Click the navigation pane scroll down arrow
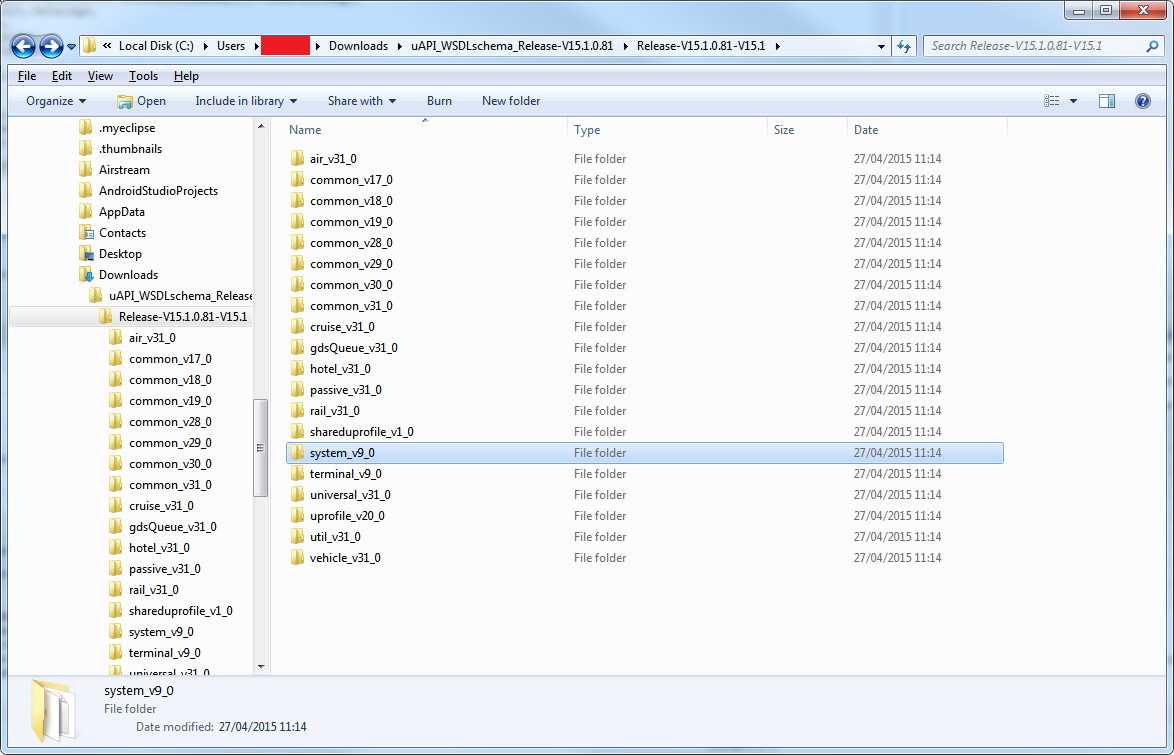Image resolution: width=1174 pixels, height=755 pixels. coord(261,666)
